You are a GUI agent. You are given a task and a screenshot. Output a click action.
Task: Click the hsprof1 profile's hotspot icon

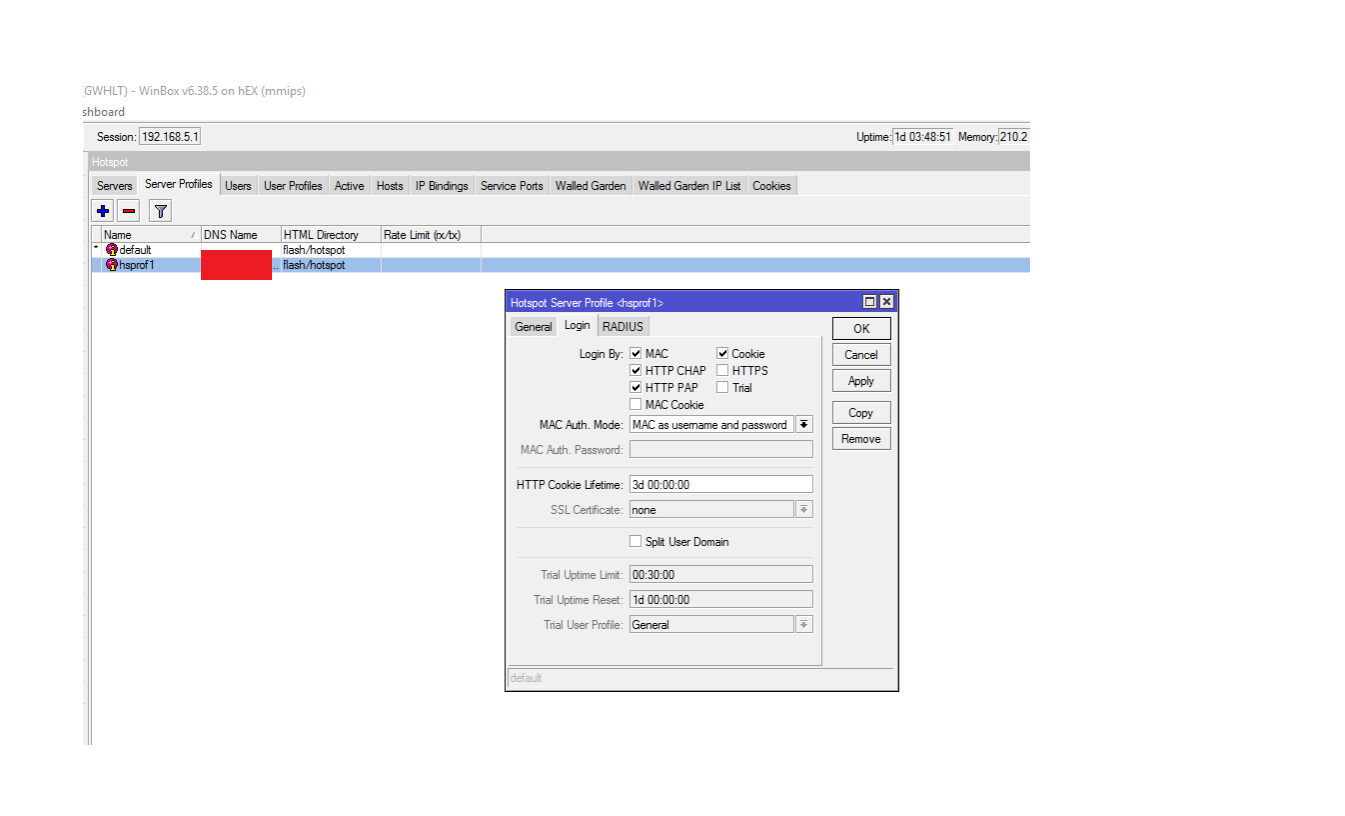(x=112, y=265)
